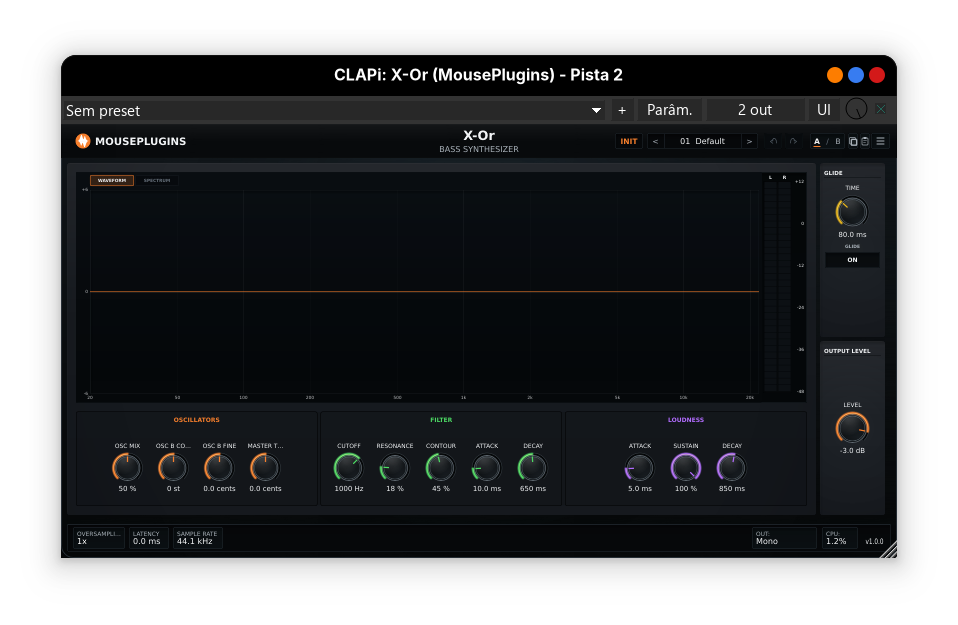Click the paste state clipboard icon
958x625 pixels.
pos(865,141)
